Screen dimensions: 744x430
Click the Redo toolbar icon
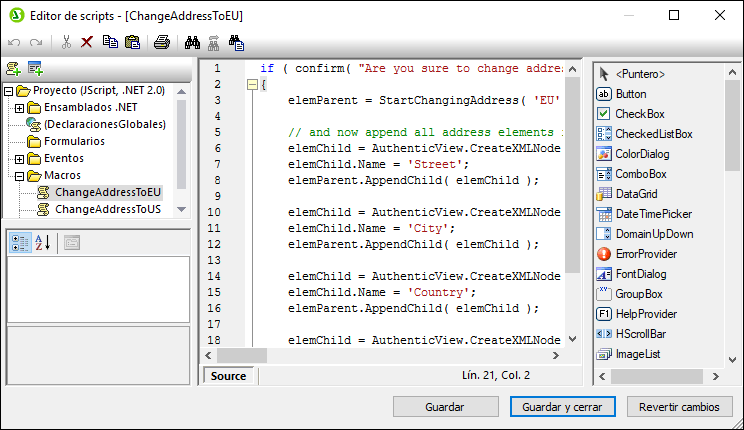(x=36, y=43)
